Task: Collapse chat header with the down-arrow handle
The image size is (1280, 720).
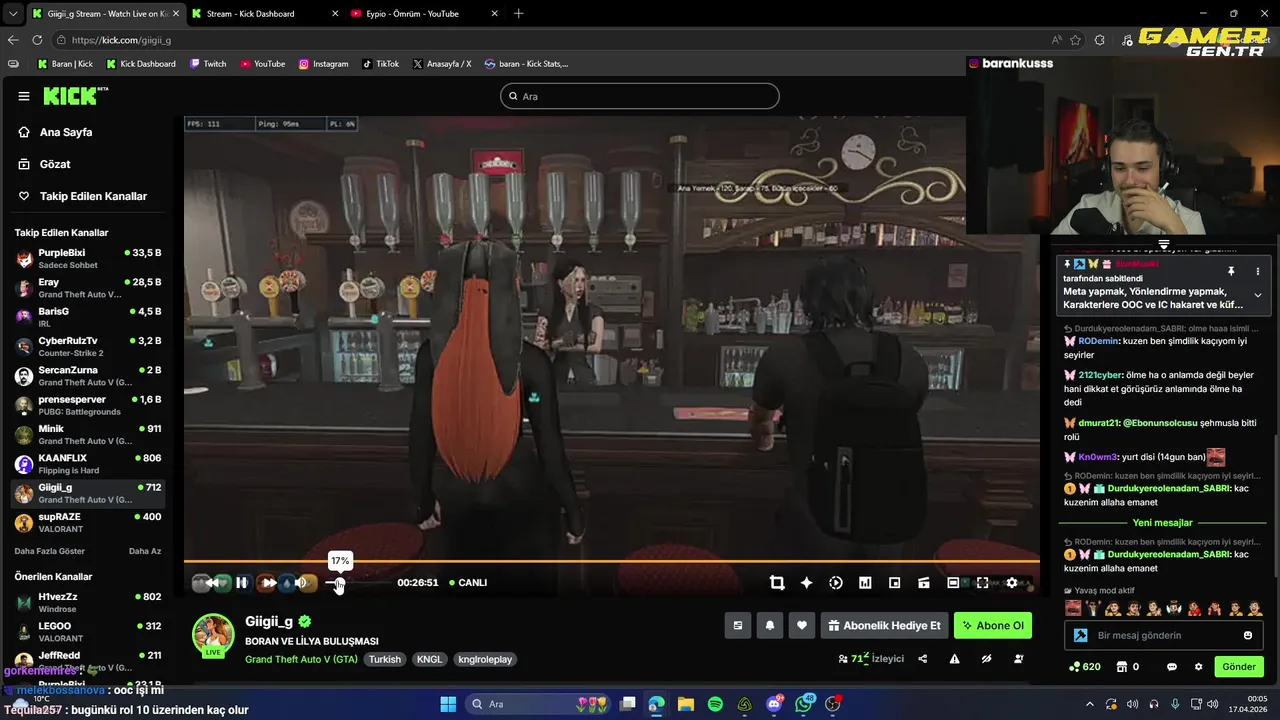Action: (x=1164, y=244)
